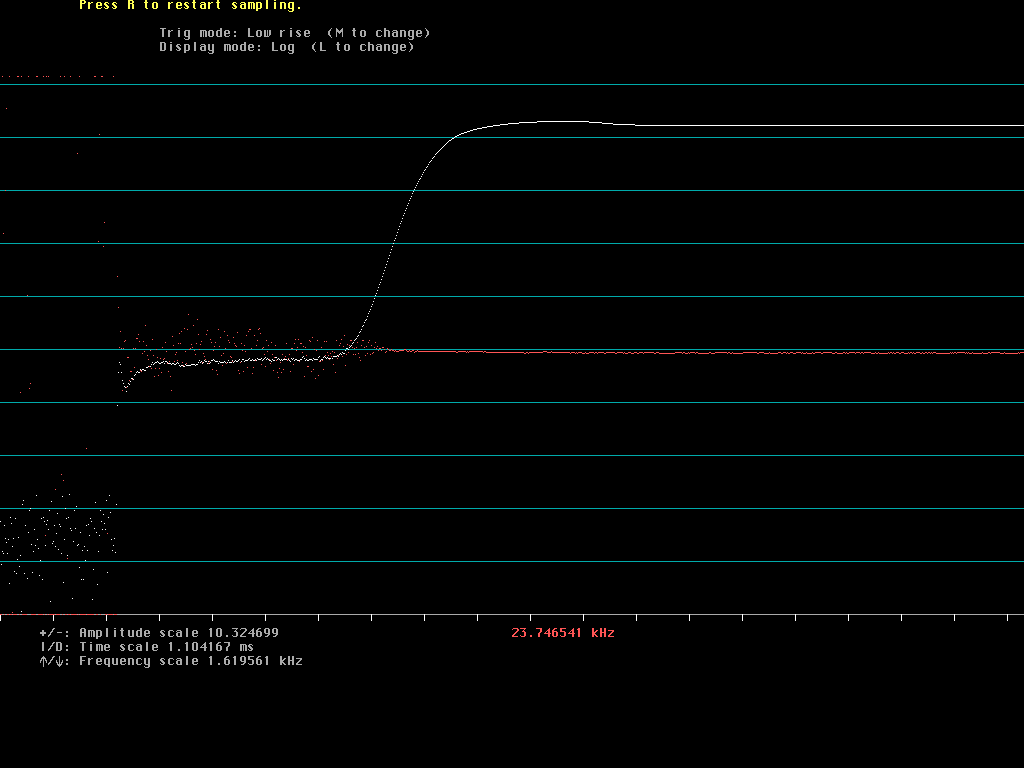This screenshot has width=1024, height=768.
Task: Click the red 23.746541 kHz frequency value
Action: (x=563, y=633)
